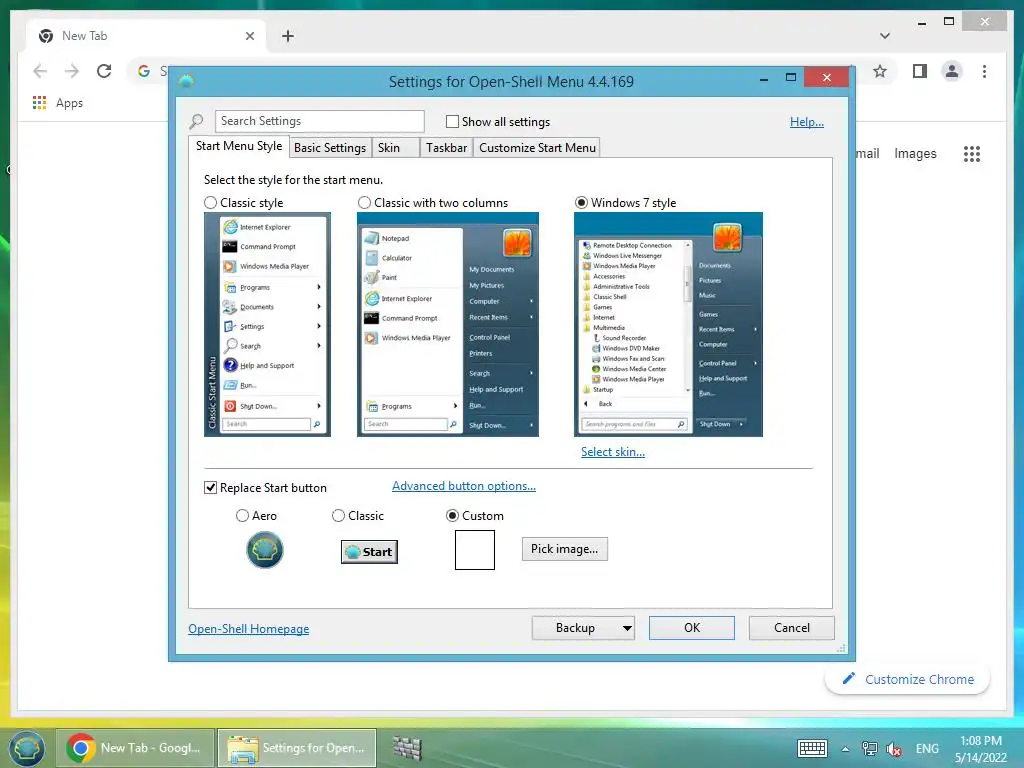The height and width of the screenshot is (768, 1024).
Task: Focus the Search Settings input field
Action: (x=319, y=121)
